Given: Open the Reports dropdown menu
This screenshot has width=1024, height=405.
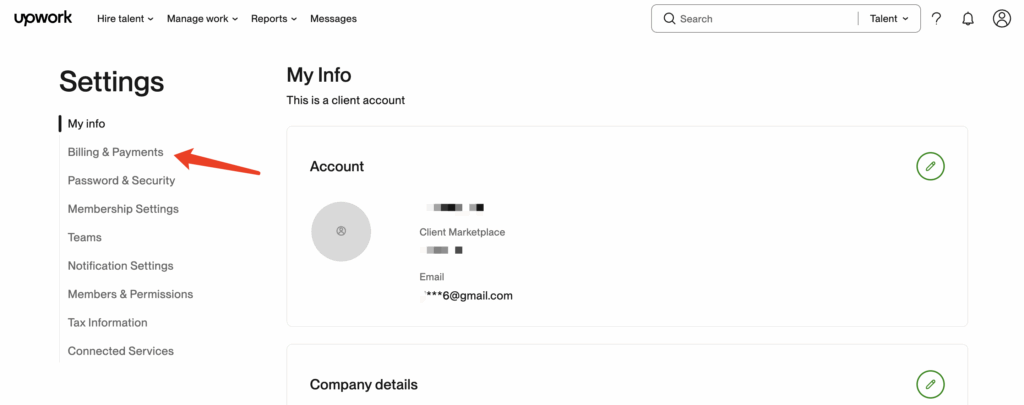Looking at the screenshot, I should click(x=274, y=18).
